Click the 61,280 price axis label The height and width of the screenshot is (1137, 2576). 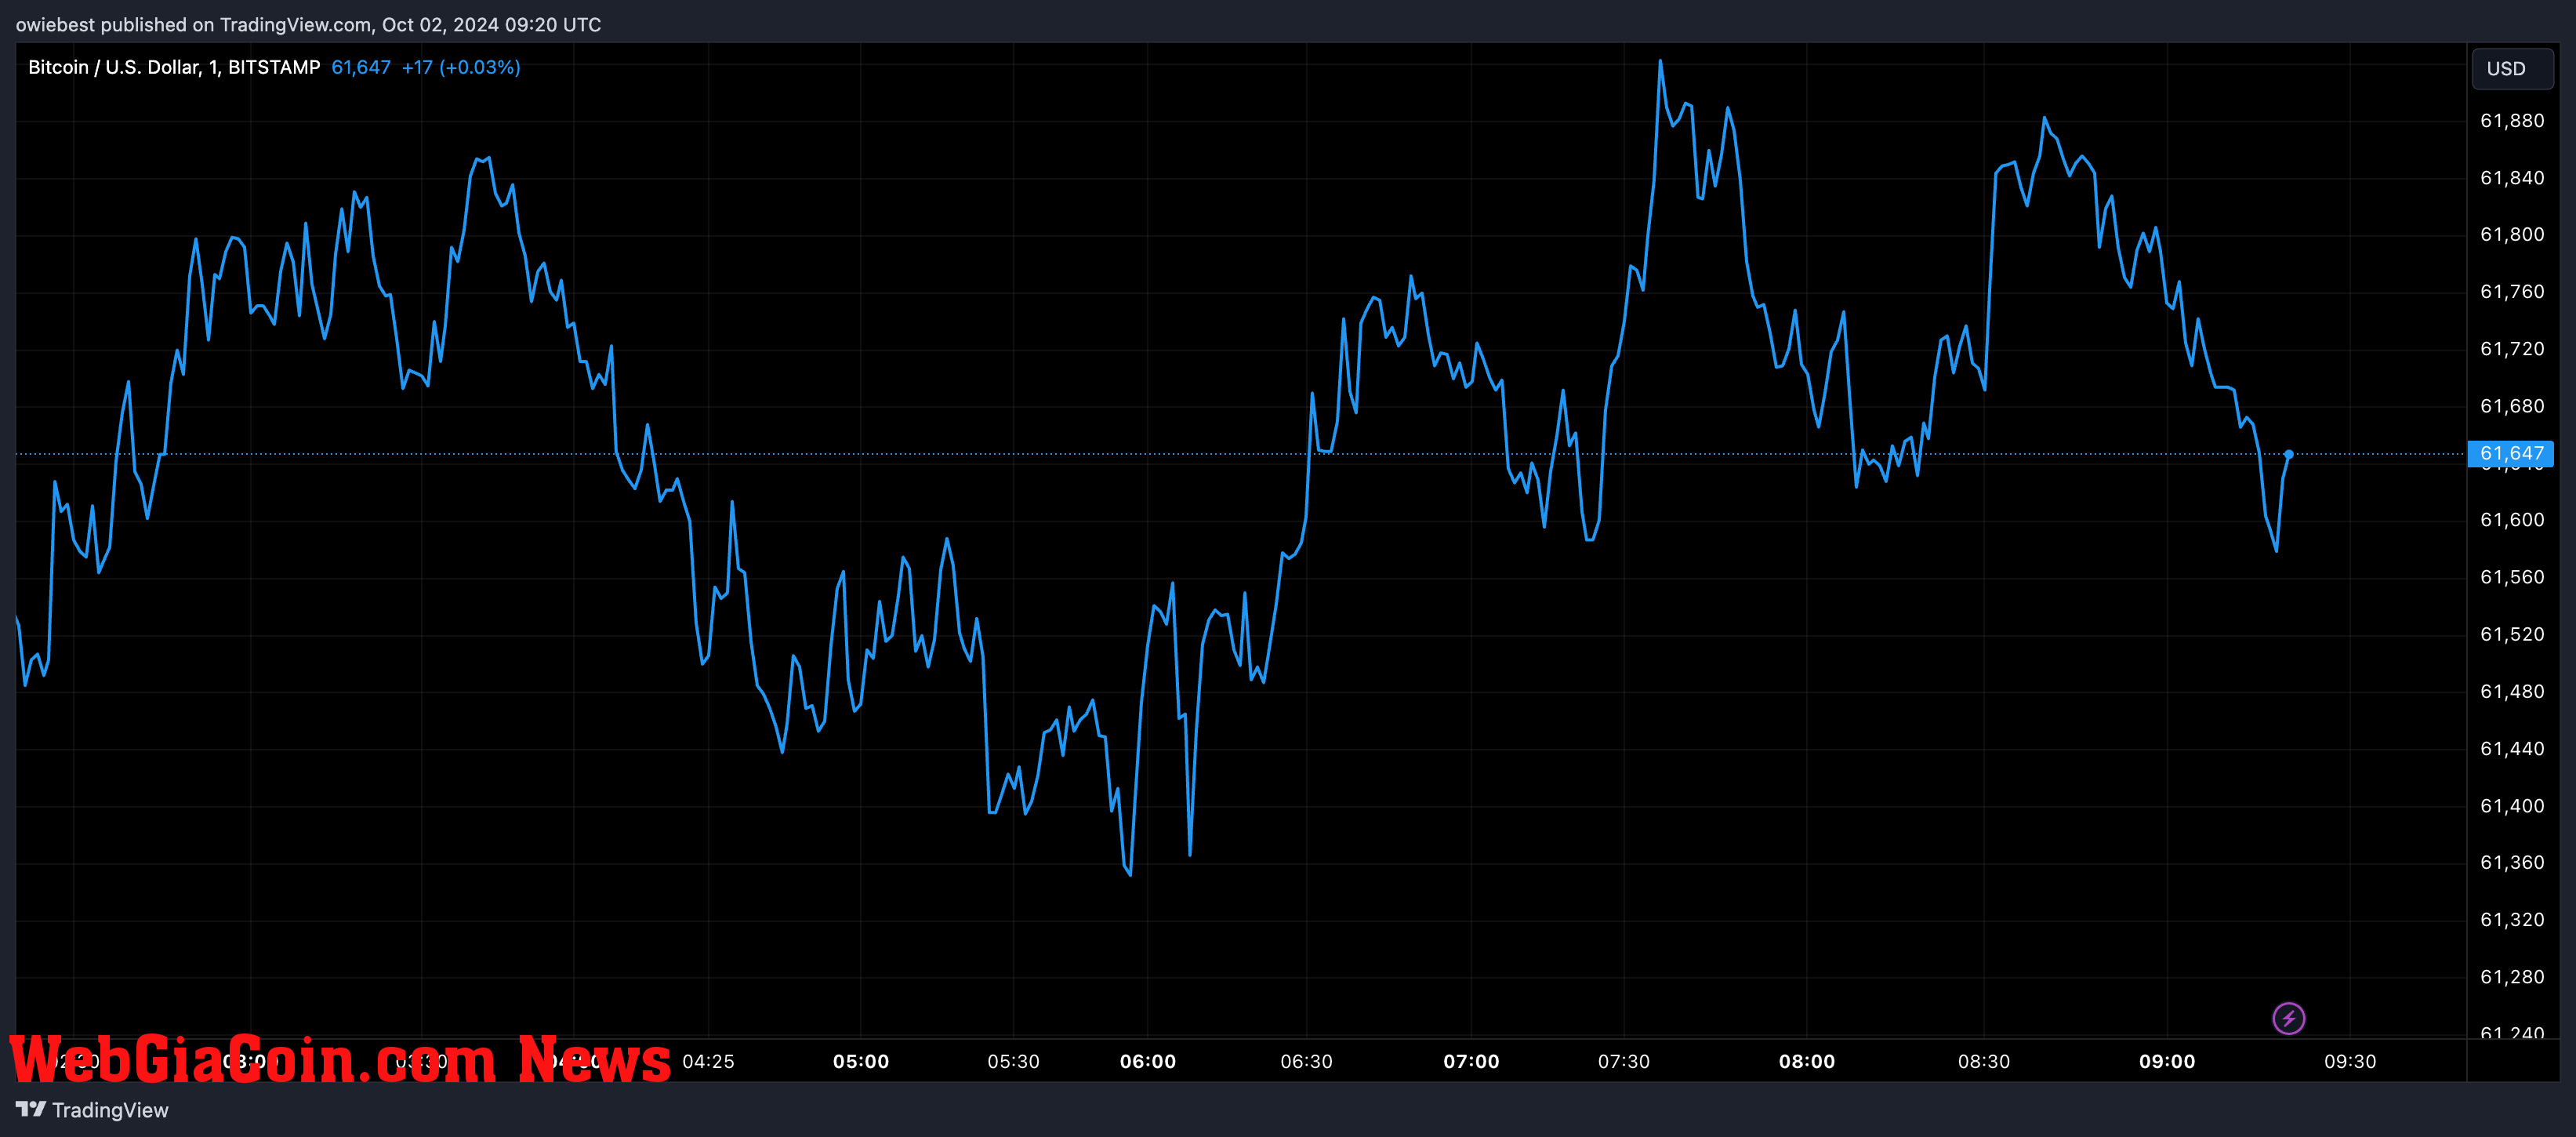[x=2512, y=976]
